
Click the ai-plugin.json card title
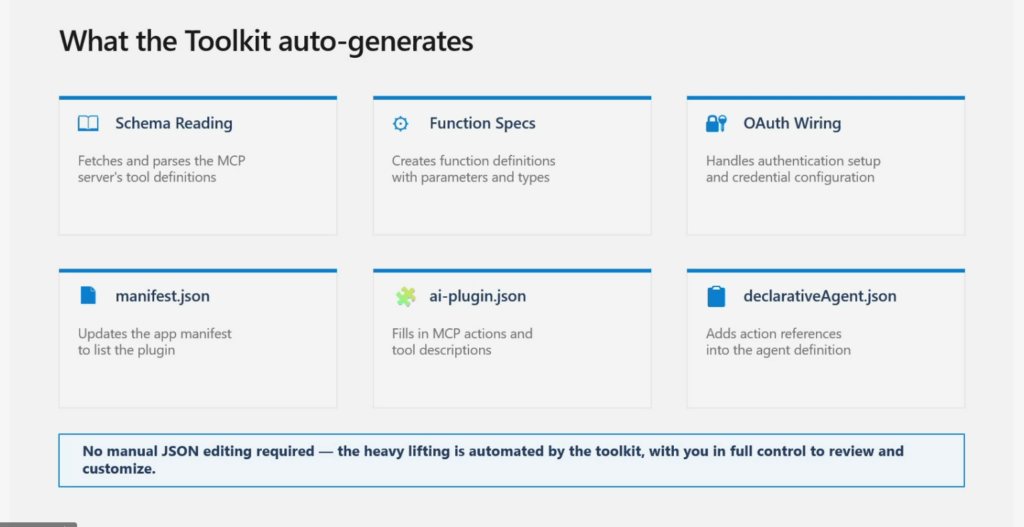pos(477,296)
